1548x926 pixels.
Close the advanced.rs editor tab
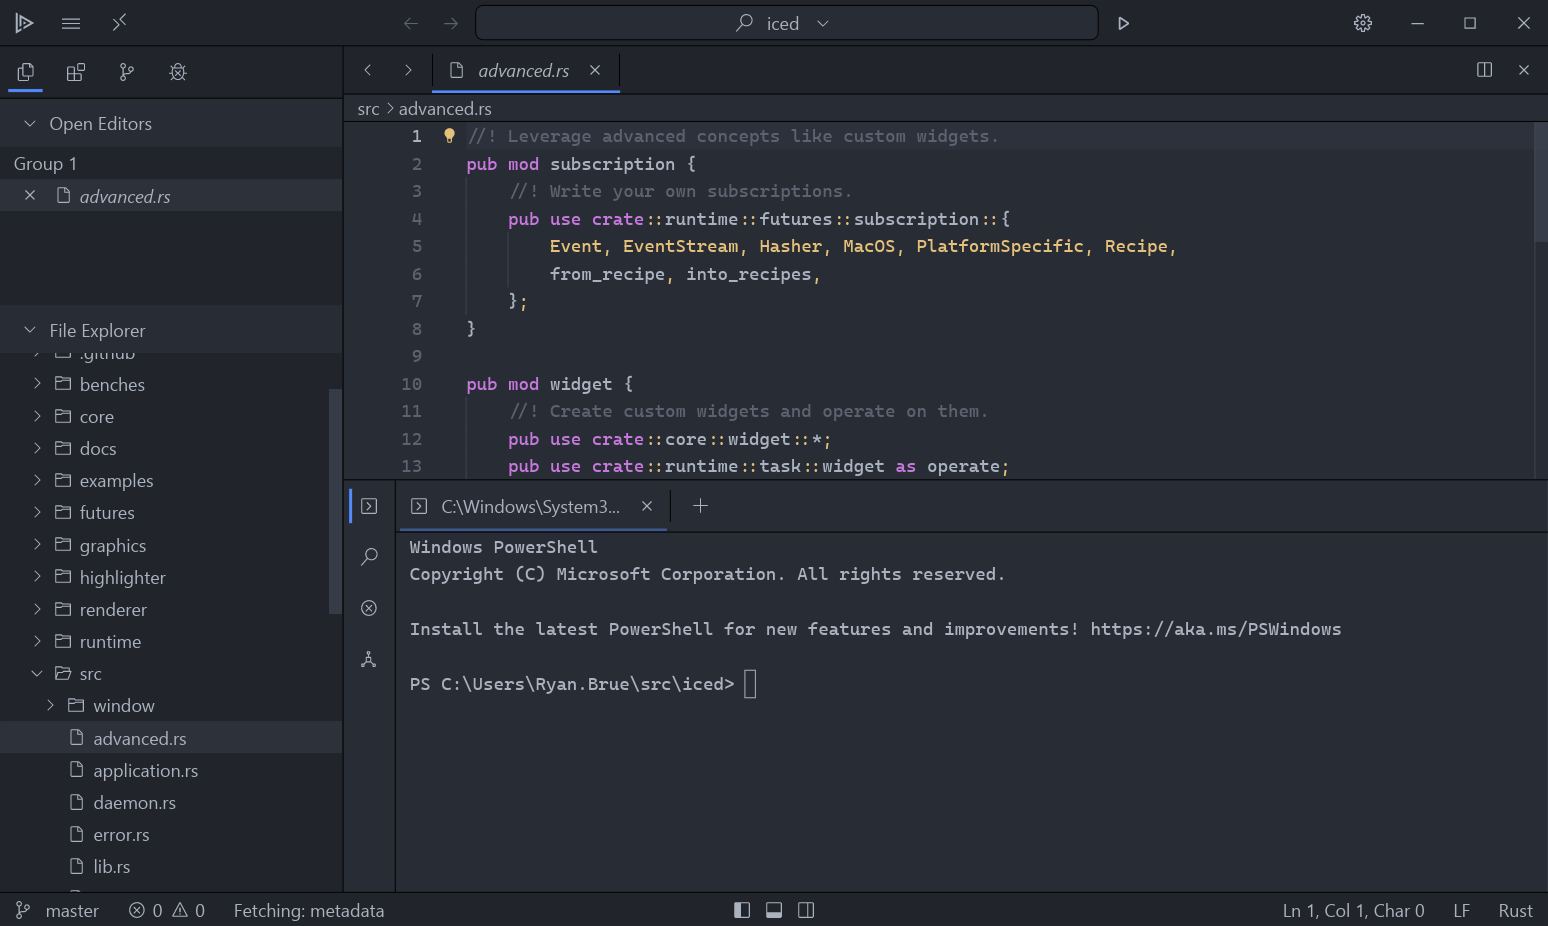(595, 70)
